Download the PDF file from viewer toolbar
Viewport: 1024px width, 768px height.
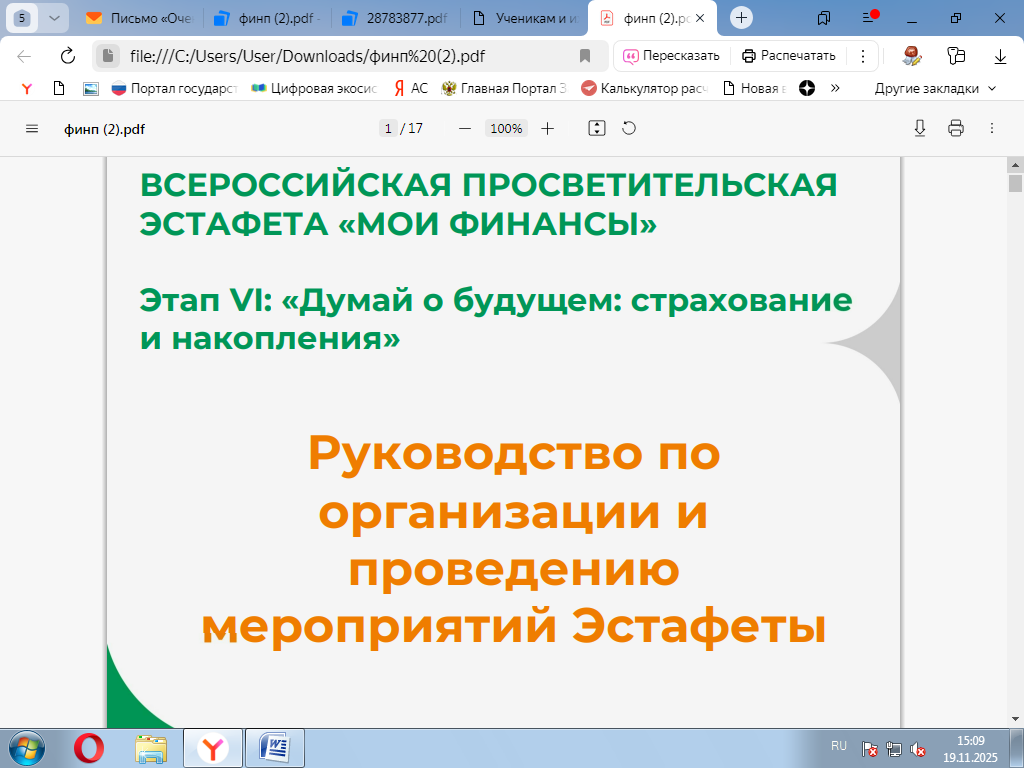[920, 128]
